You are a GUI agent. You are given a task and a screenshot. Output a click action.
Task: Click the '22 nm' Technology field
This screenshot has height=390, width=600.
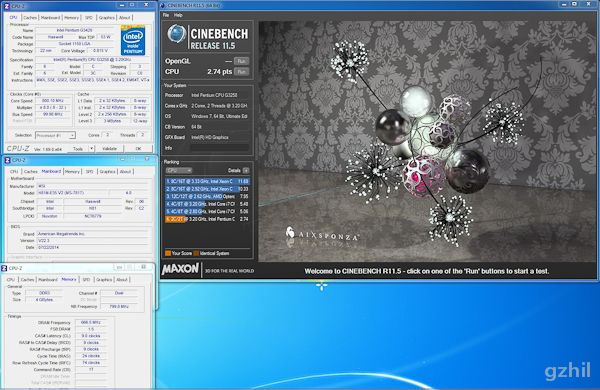tap(46, 51)
